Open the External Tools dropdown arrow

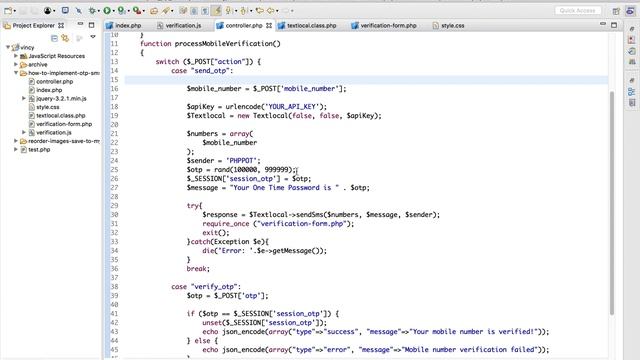[x=144, y=11]
